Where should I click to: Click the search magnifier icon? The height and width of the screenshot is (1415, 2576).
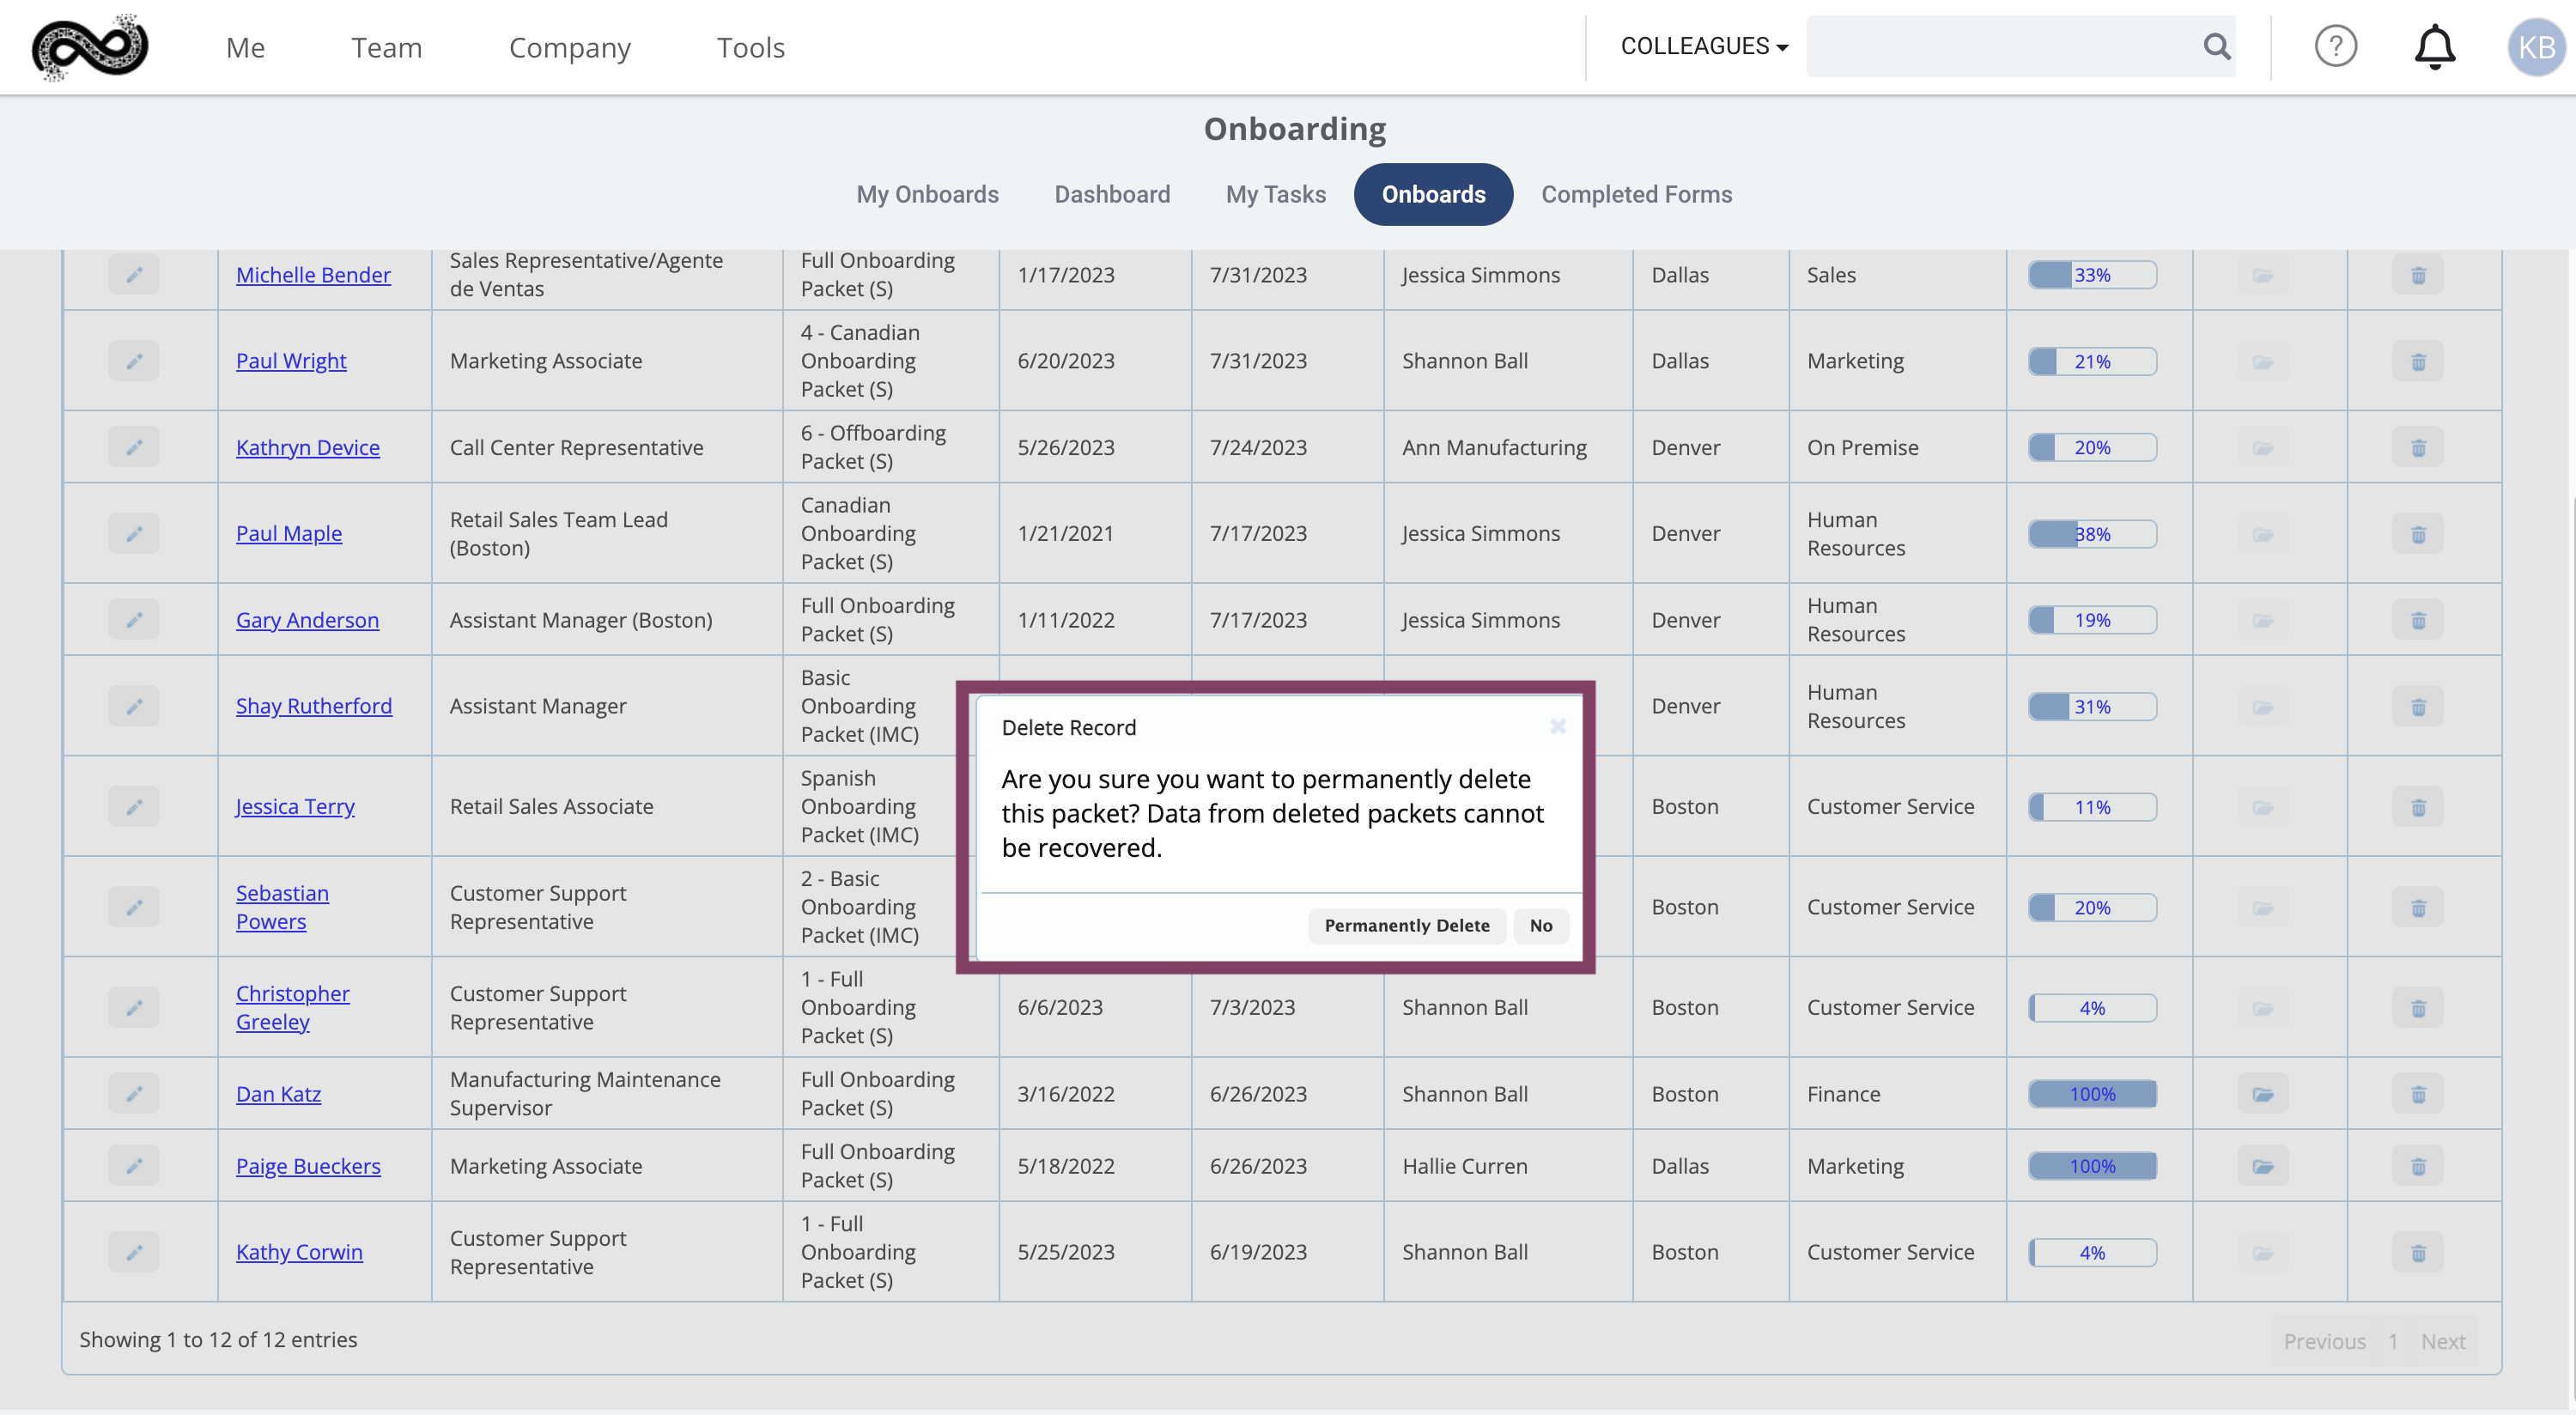pyautogui.click(x=2216, y=46)
